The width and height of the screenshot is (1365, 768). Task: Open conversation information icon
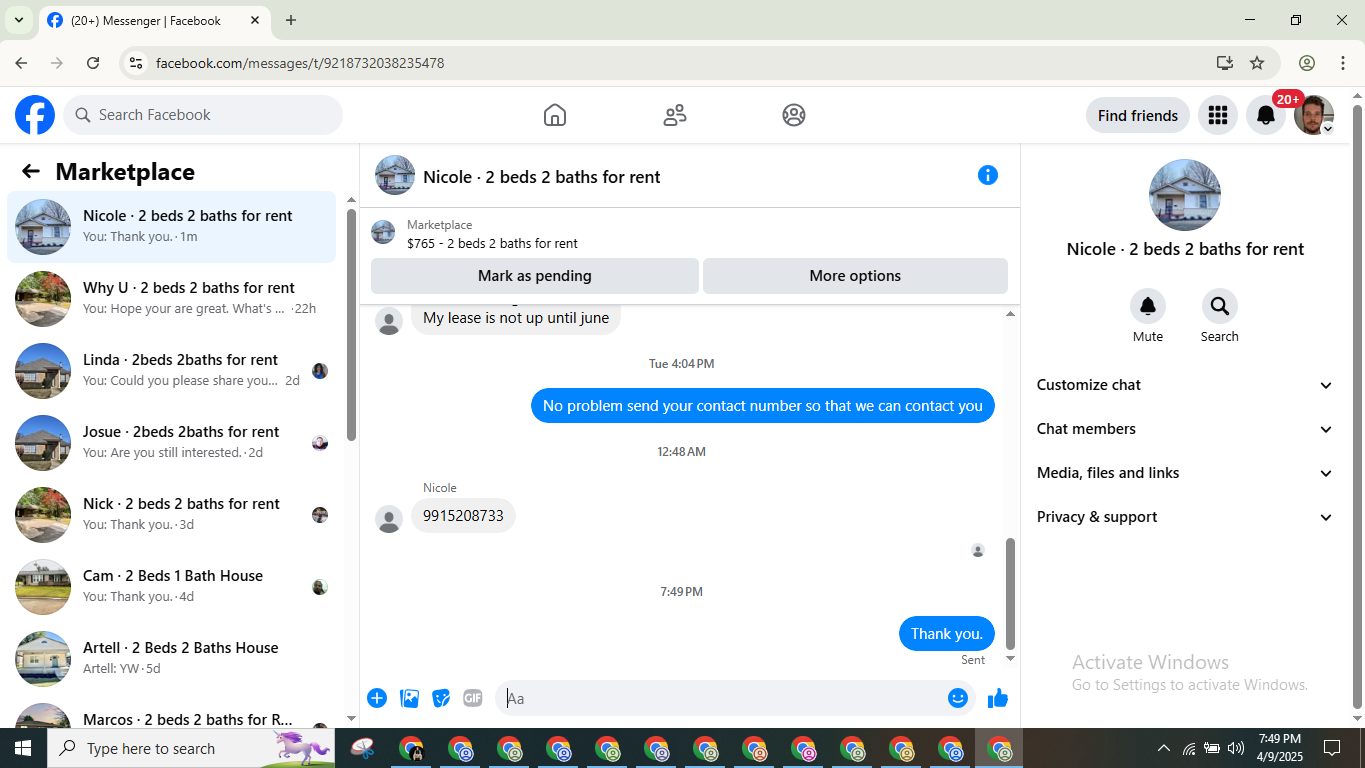(988, 175)
